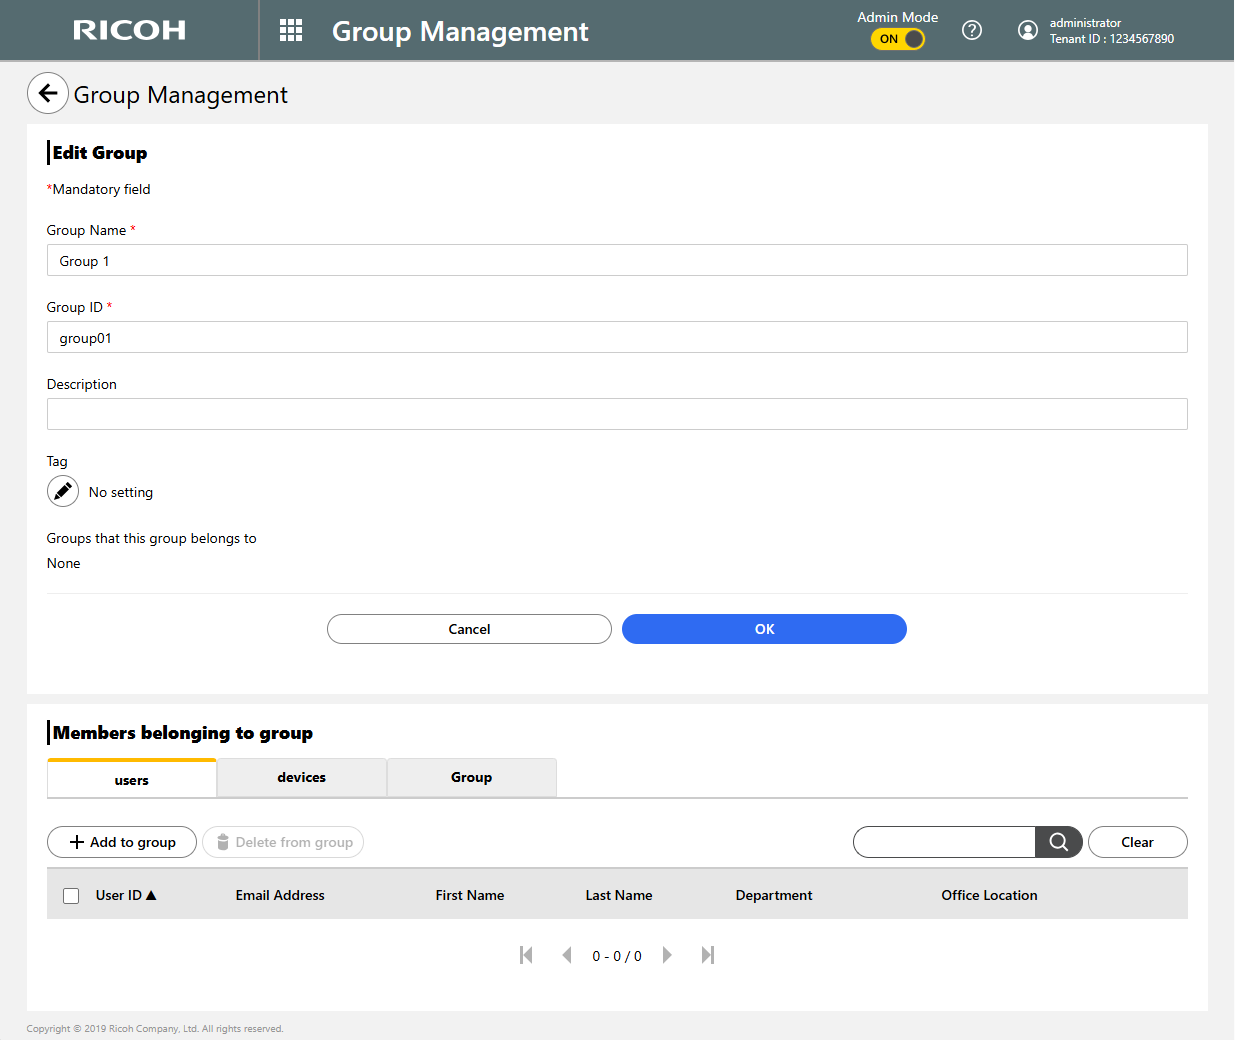
Task: Turn off the Admin Mode toggle
Action: click(897, 38)
